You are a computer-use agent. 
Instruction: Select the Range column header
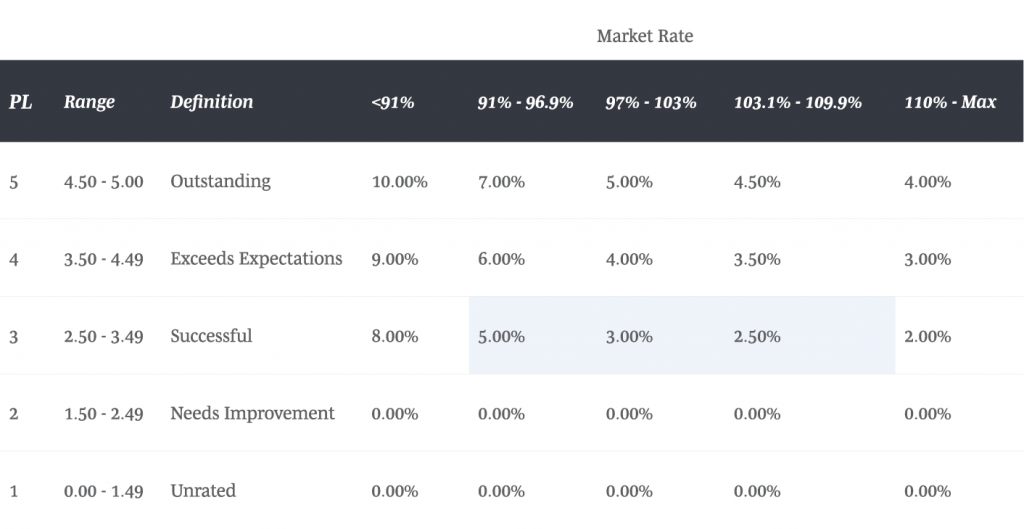(x=89, y=102)
